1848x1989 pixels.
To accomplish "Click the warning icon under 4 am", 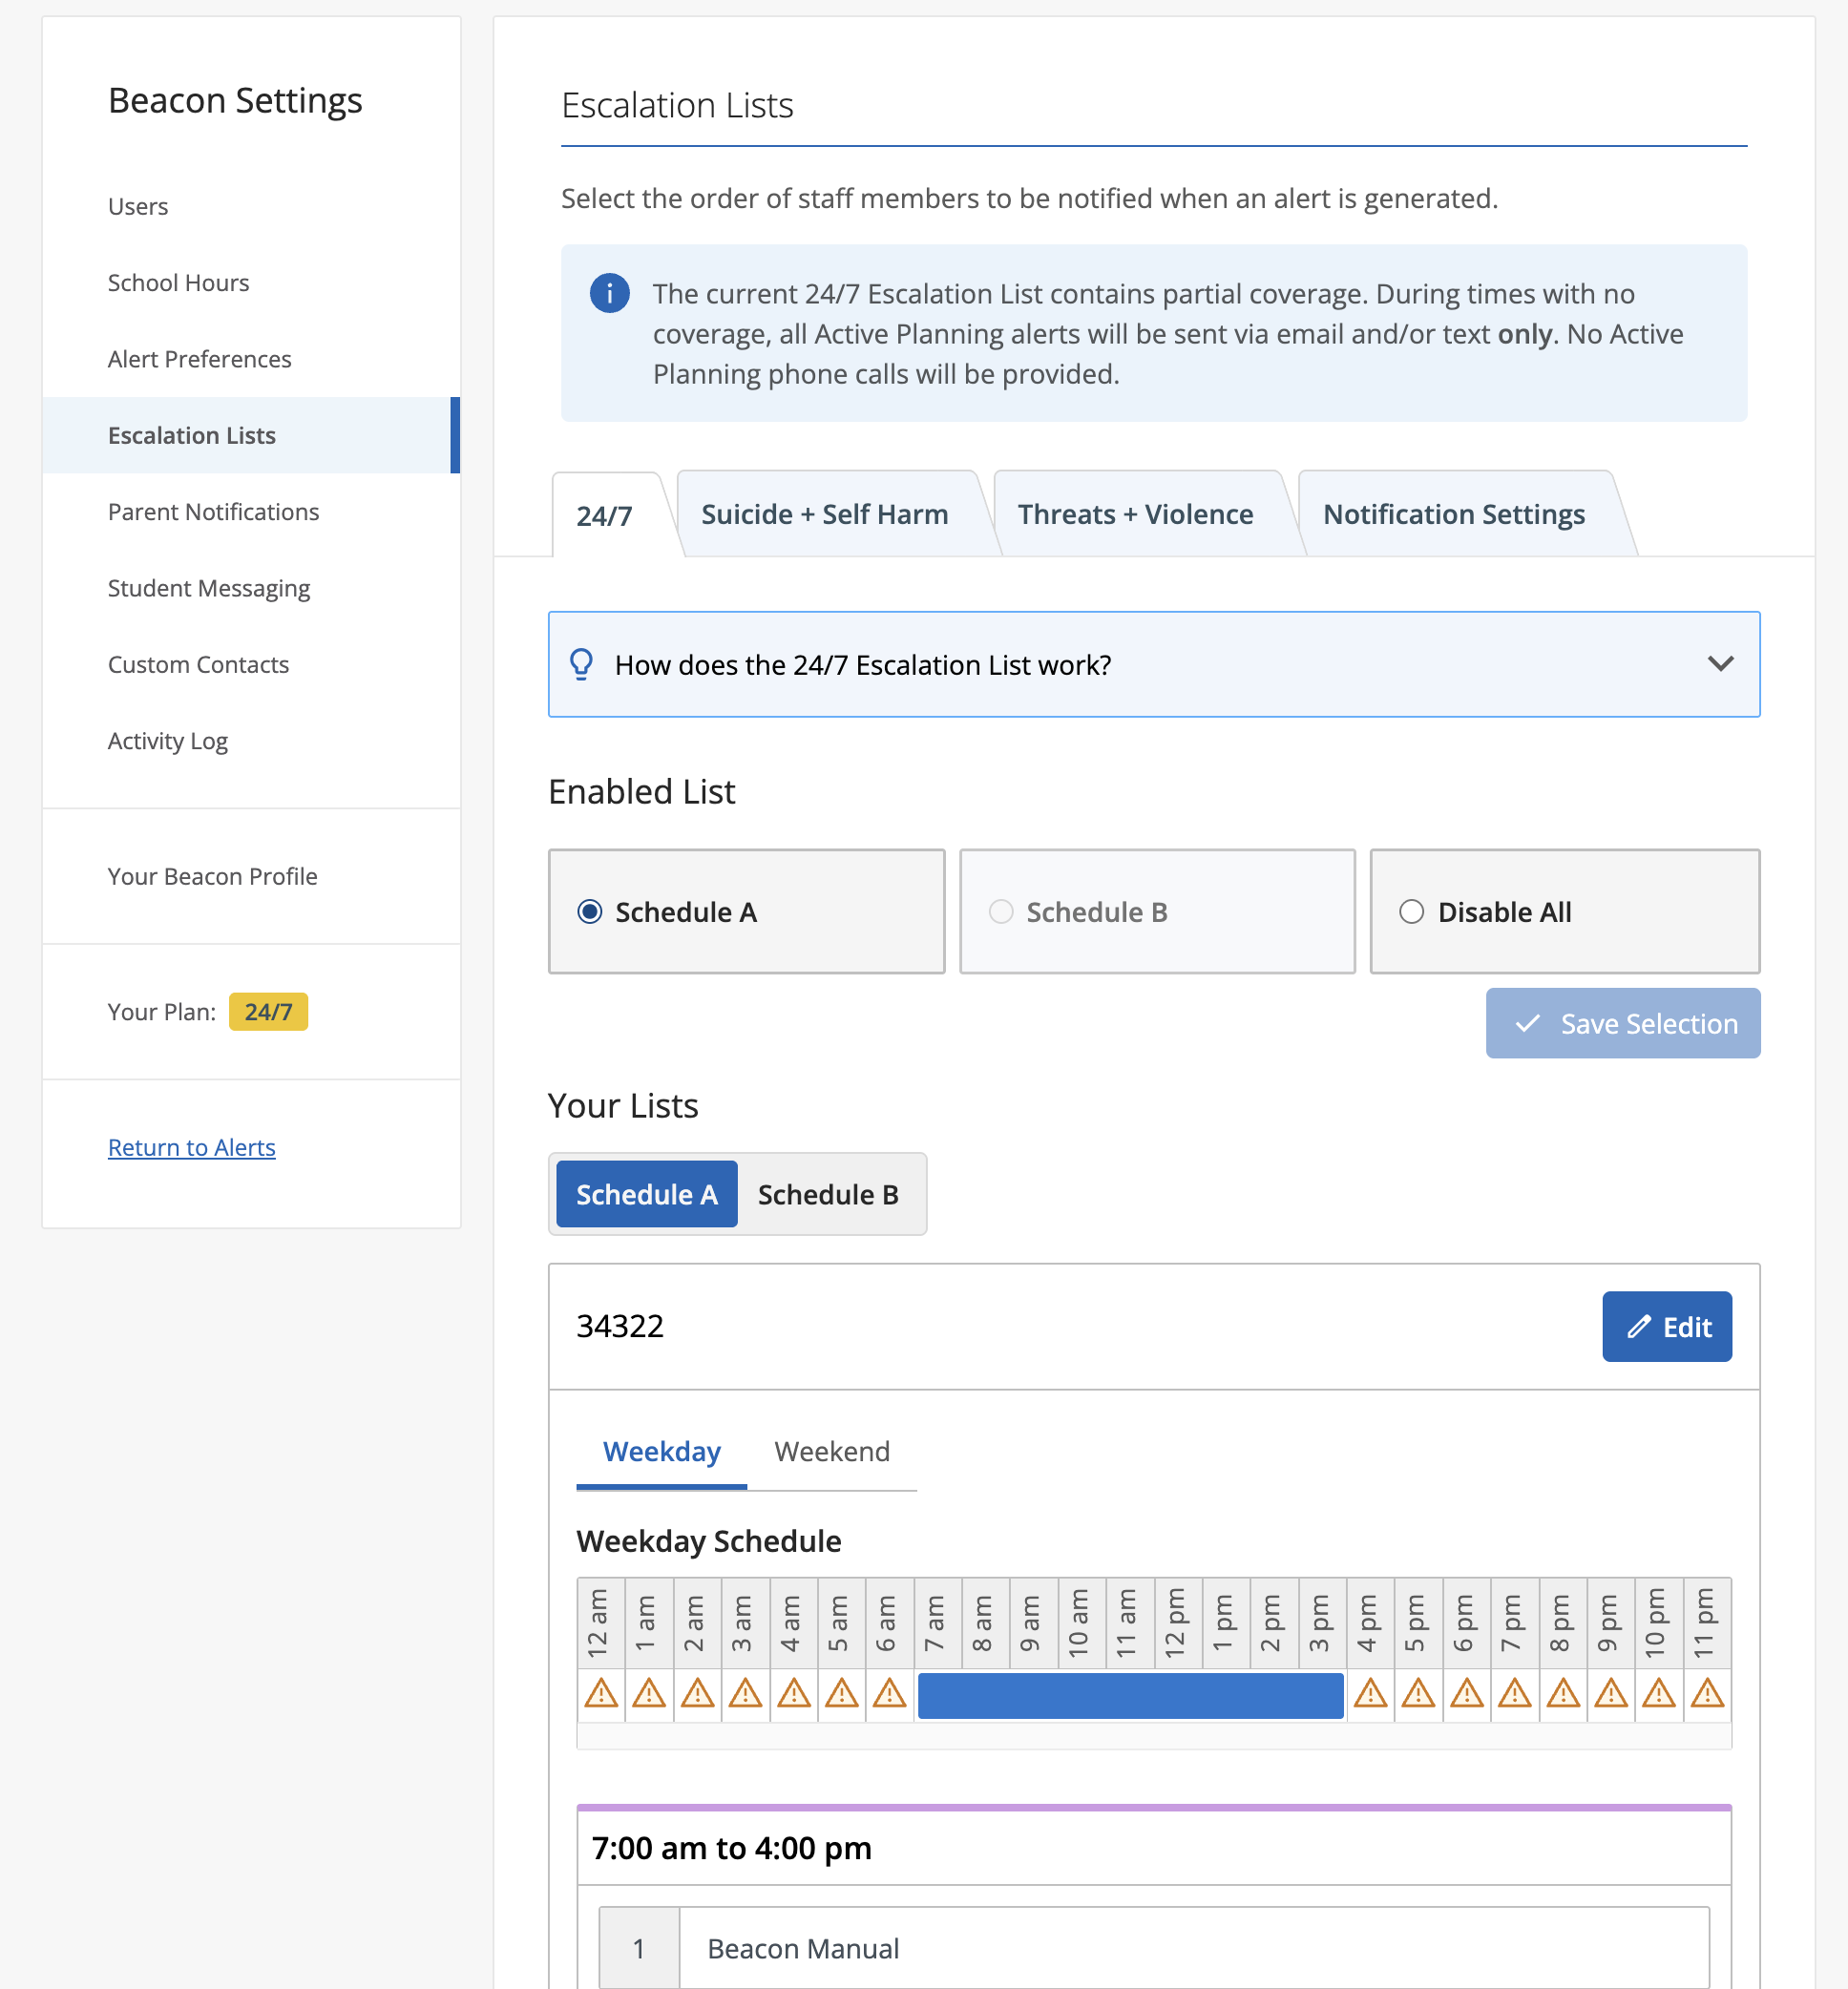I will point(794,1693).
